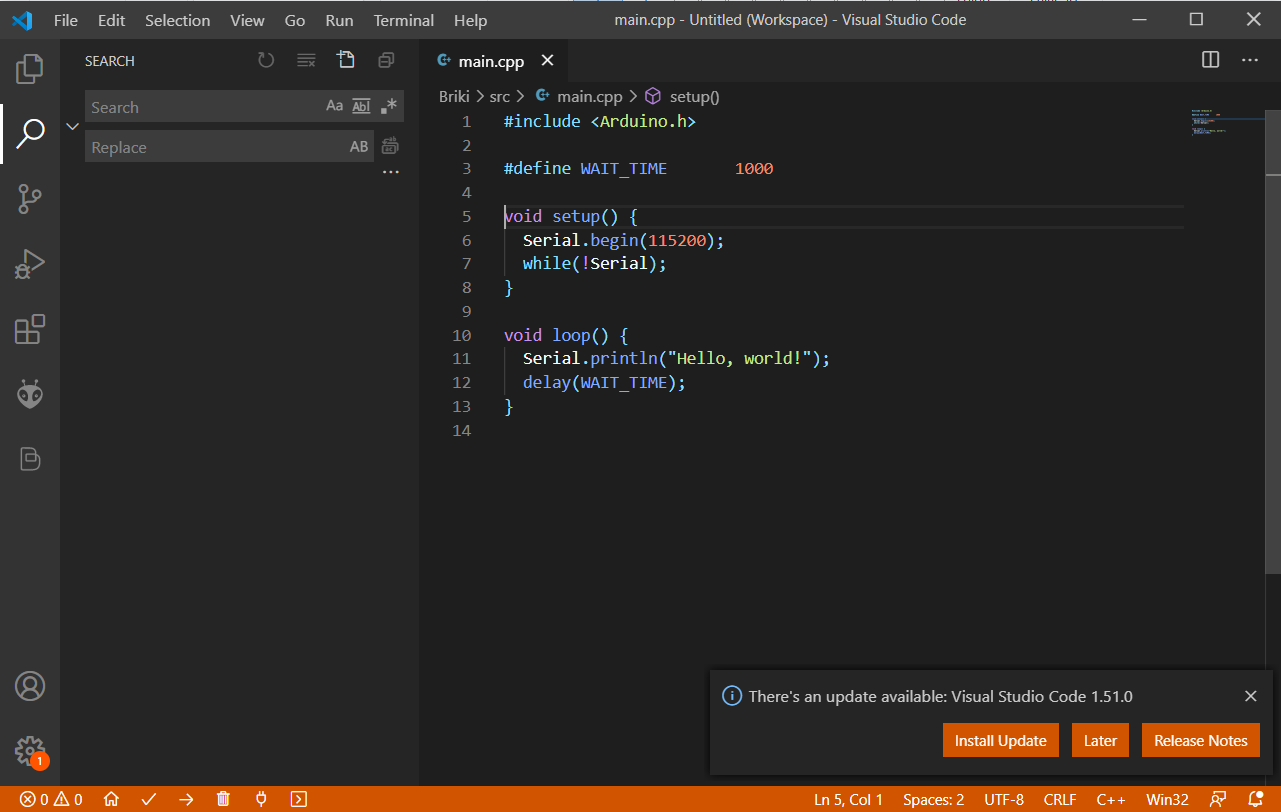Open the View menu
This screenshot has height=812, width=1281.
[x=247, y=20]
